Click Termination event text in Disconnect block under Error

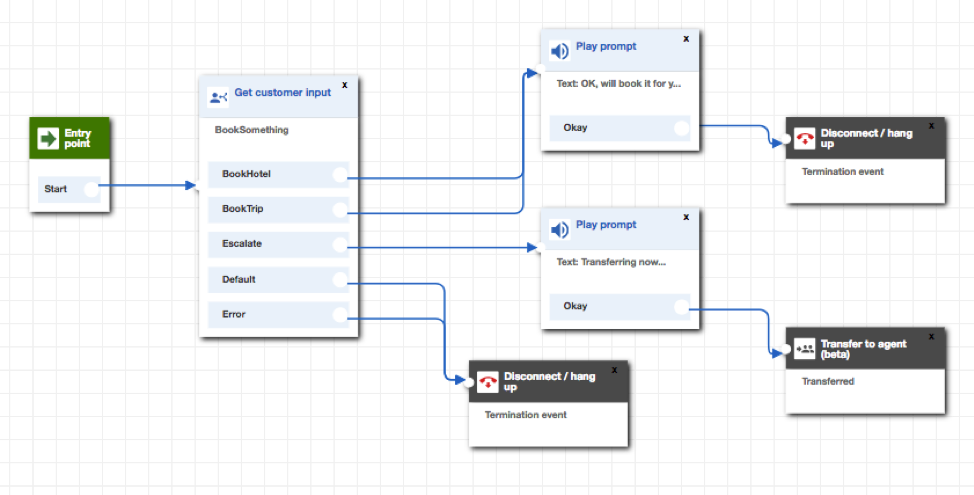pyautogui.click(x=526, y=415)
